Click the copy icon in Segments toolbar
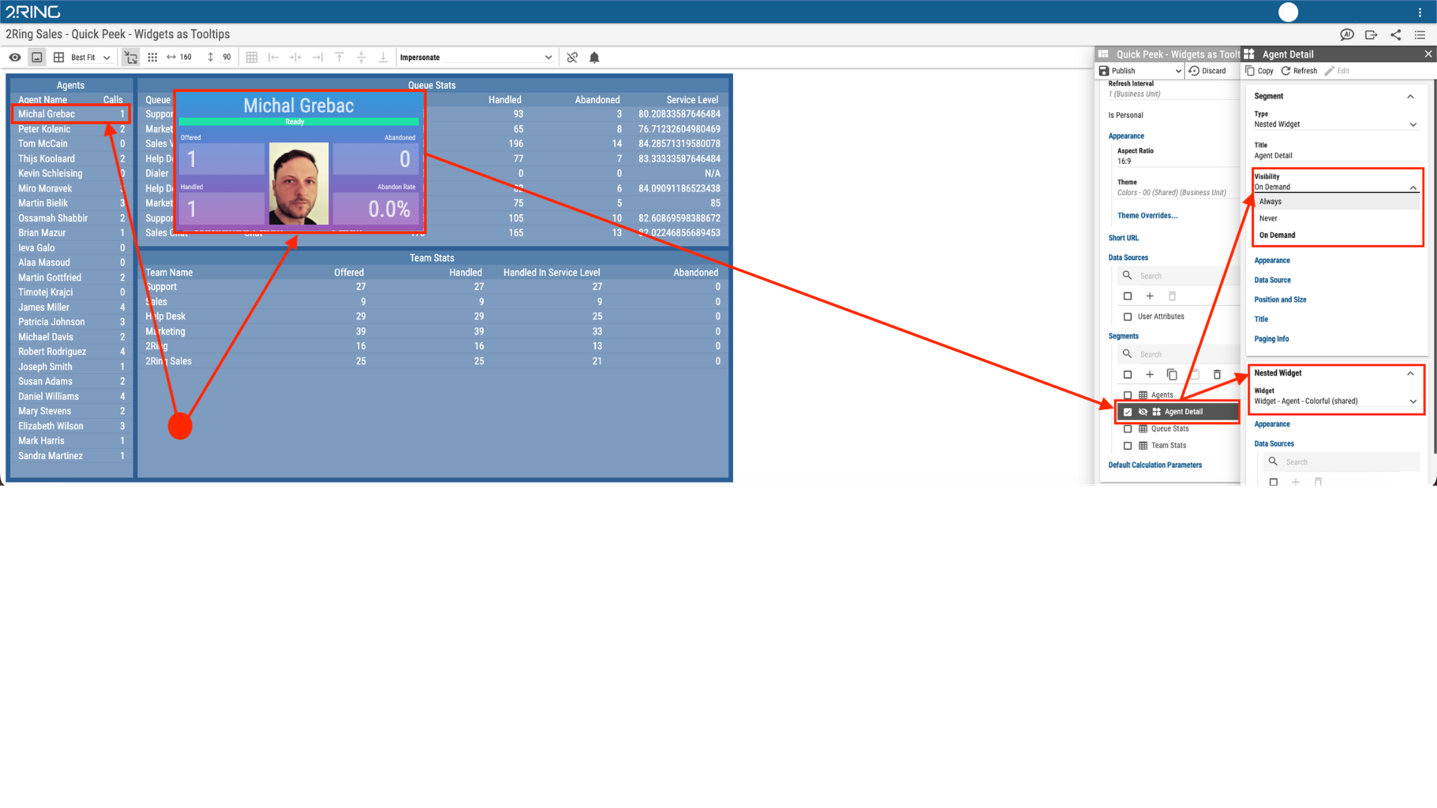The height and width of the screenshot is (808, 1437). 1172,375
